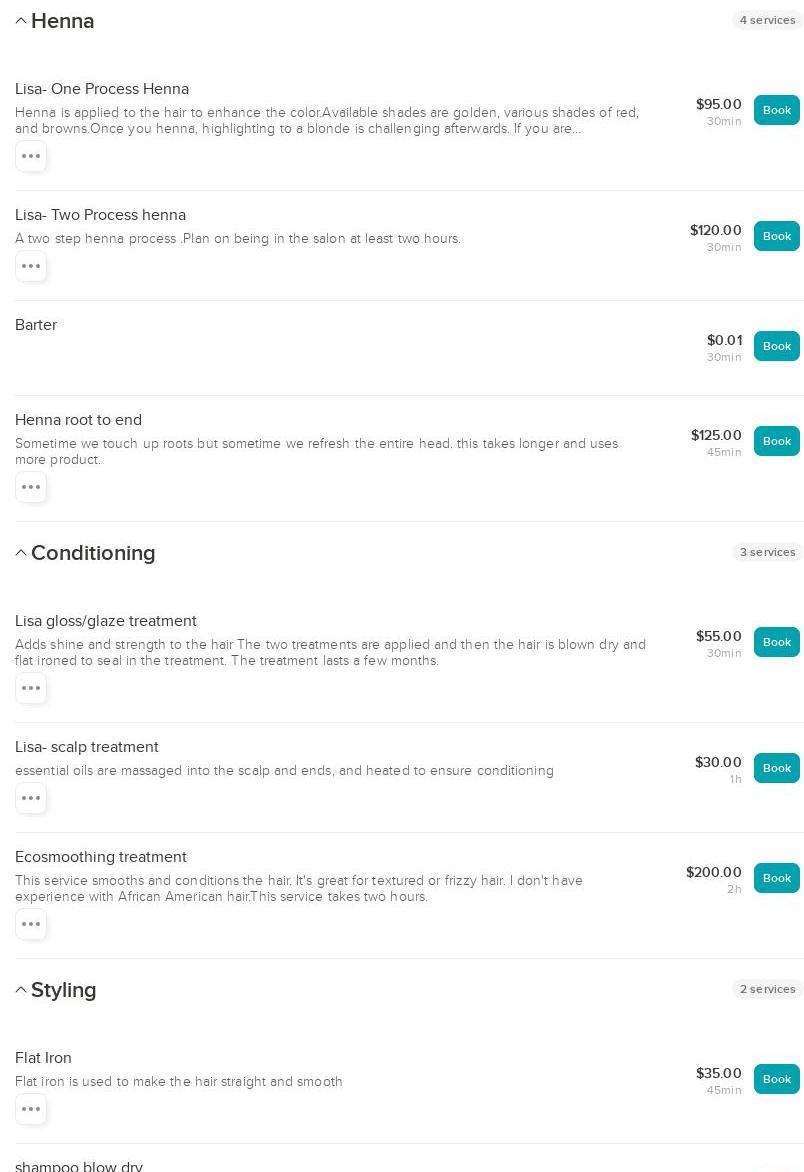Book Henna root to end service
Viewport: 804px width, 1172px height.
pyautogui.click(x=776, y=441)
